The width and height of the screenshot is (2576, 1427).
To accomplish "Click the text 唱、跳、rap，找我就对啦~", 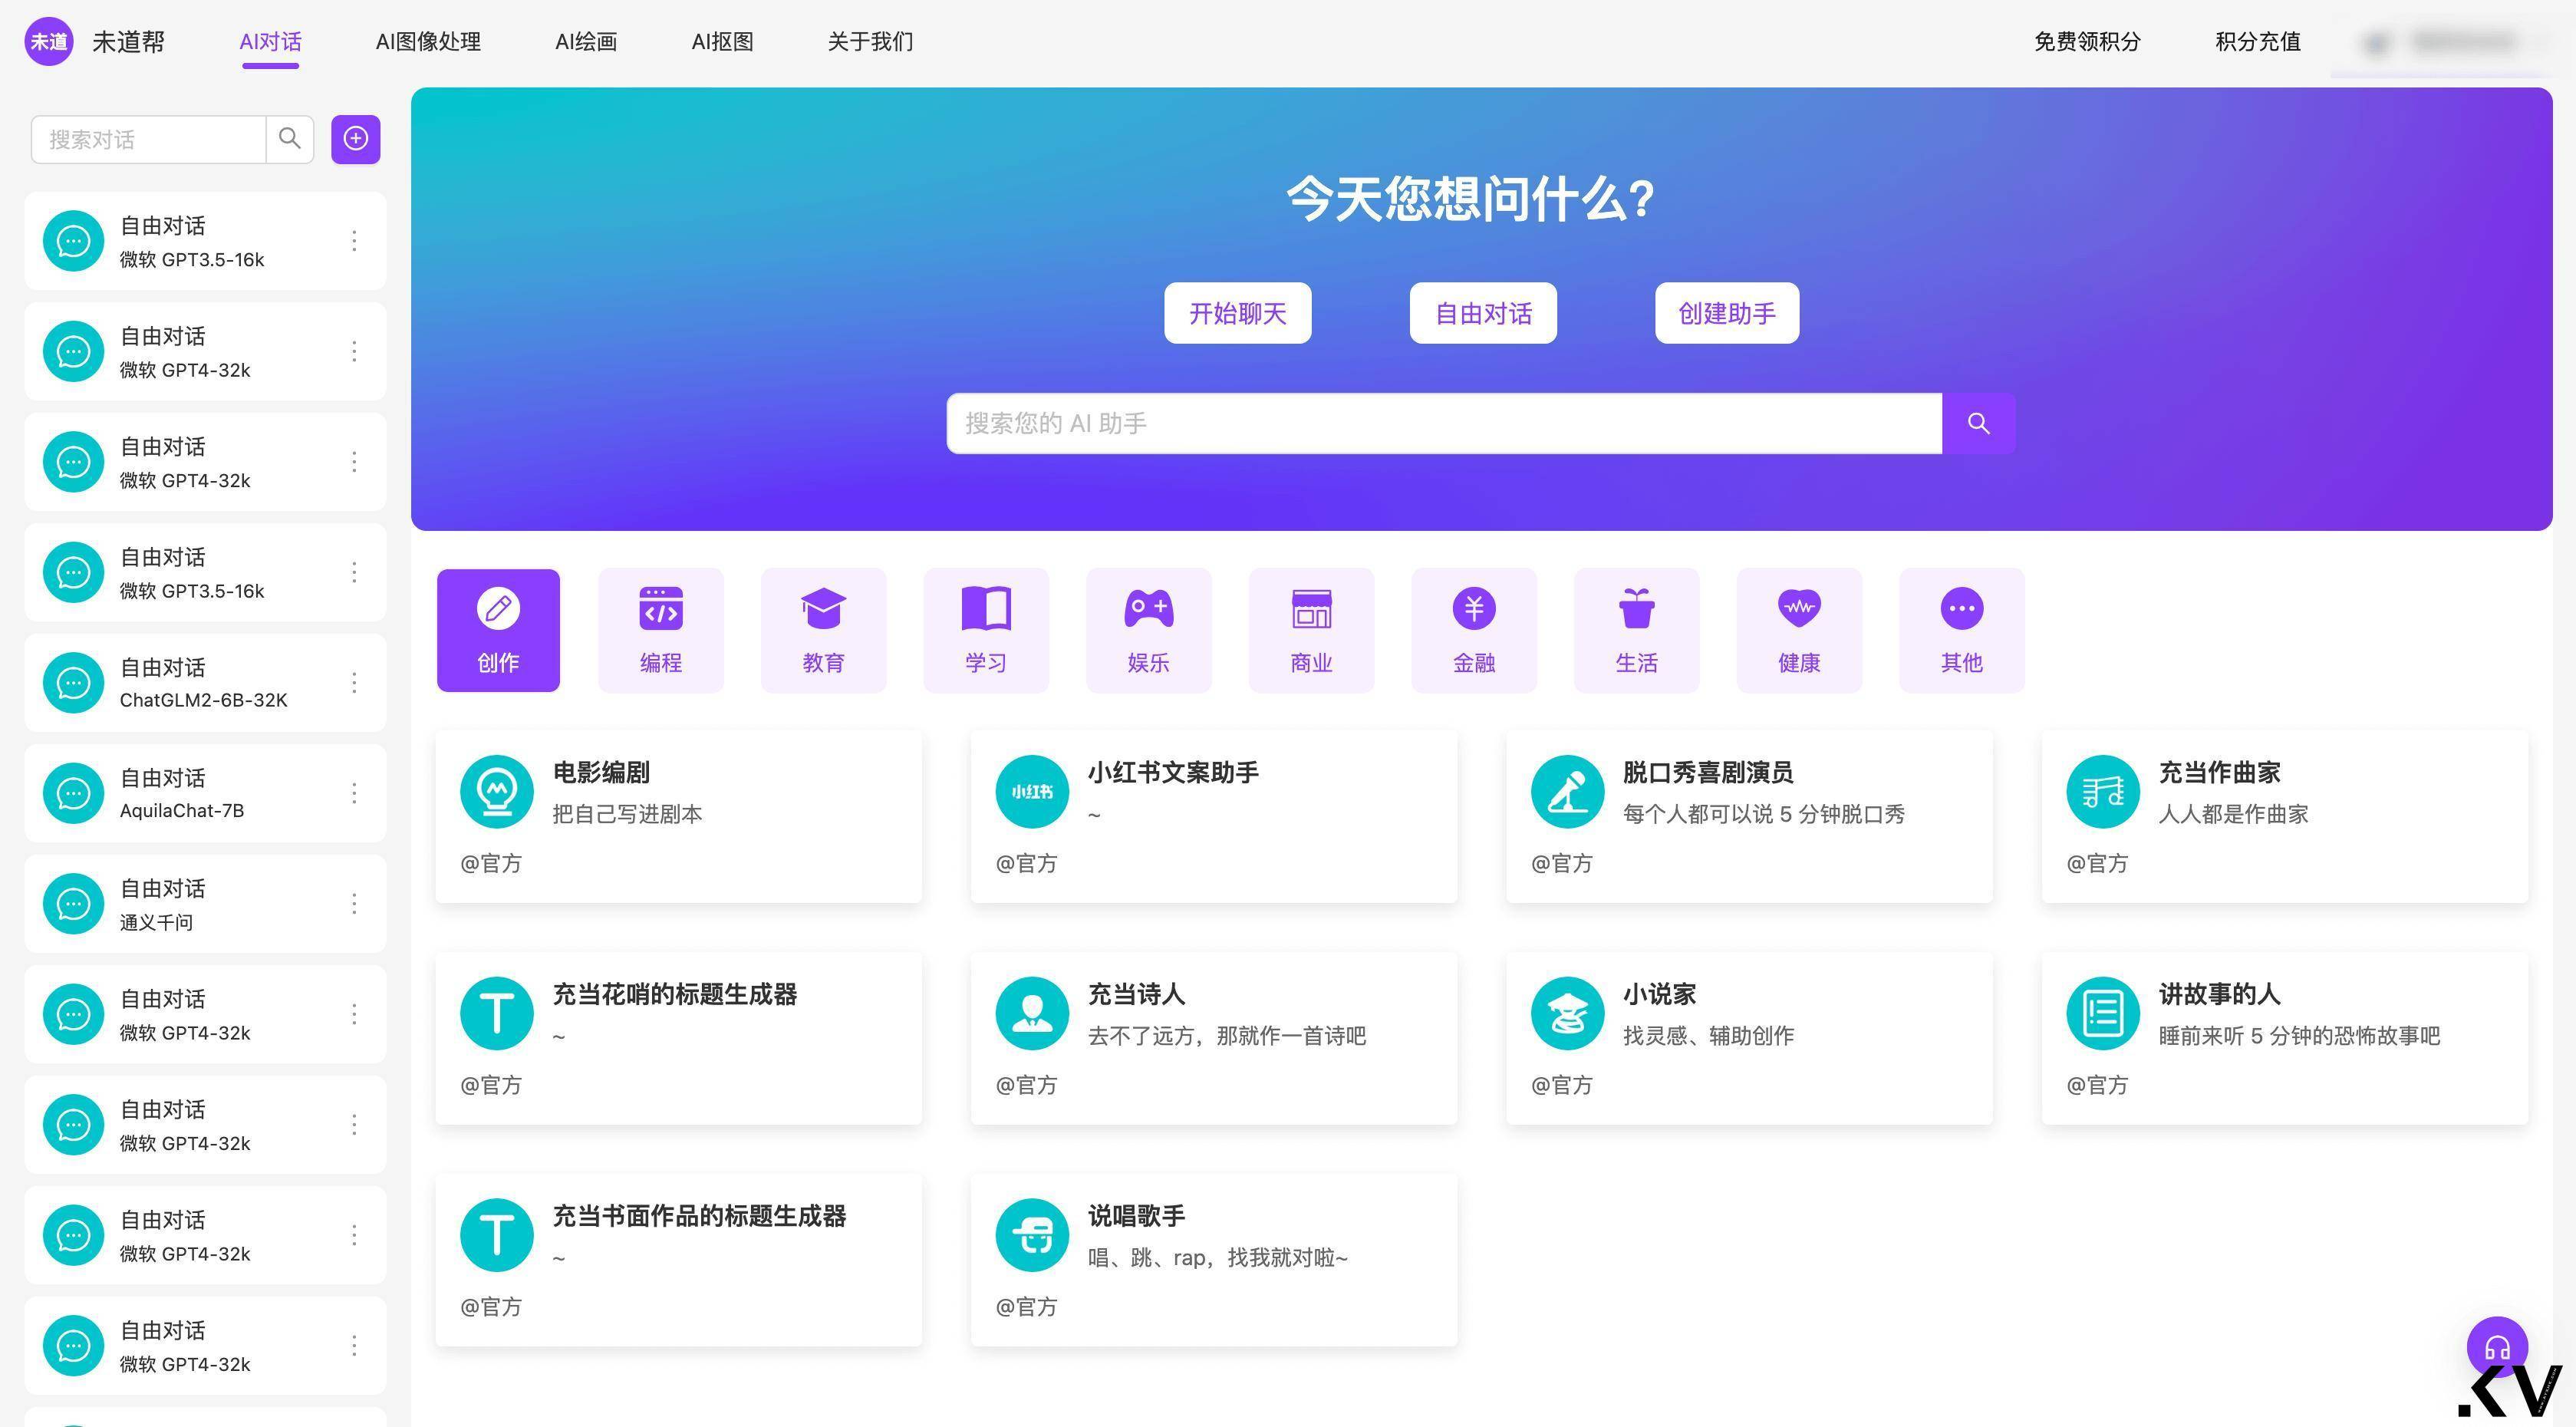I will (1218, 1258).
